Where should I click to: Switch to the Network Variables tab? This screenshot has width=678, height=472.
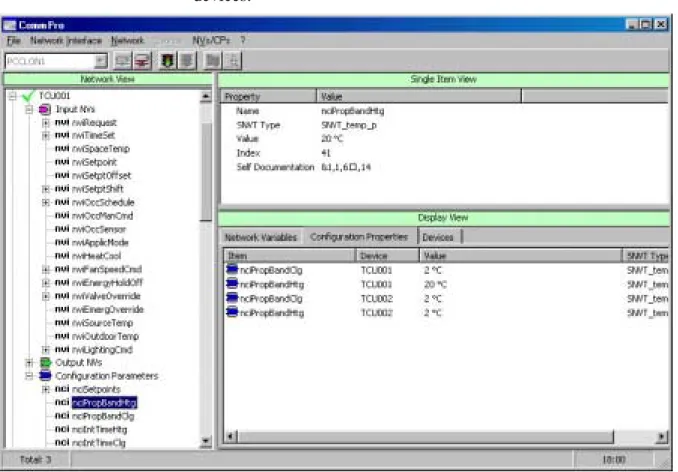(x=261, y=237)
